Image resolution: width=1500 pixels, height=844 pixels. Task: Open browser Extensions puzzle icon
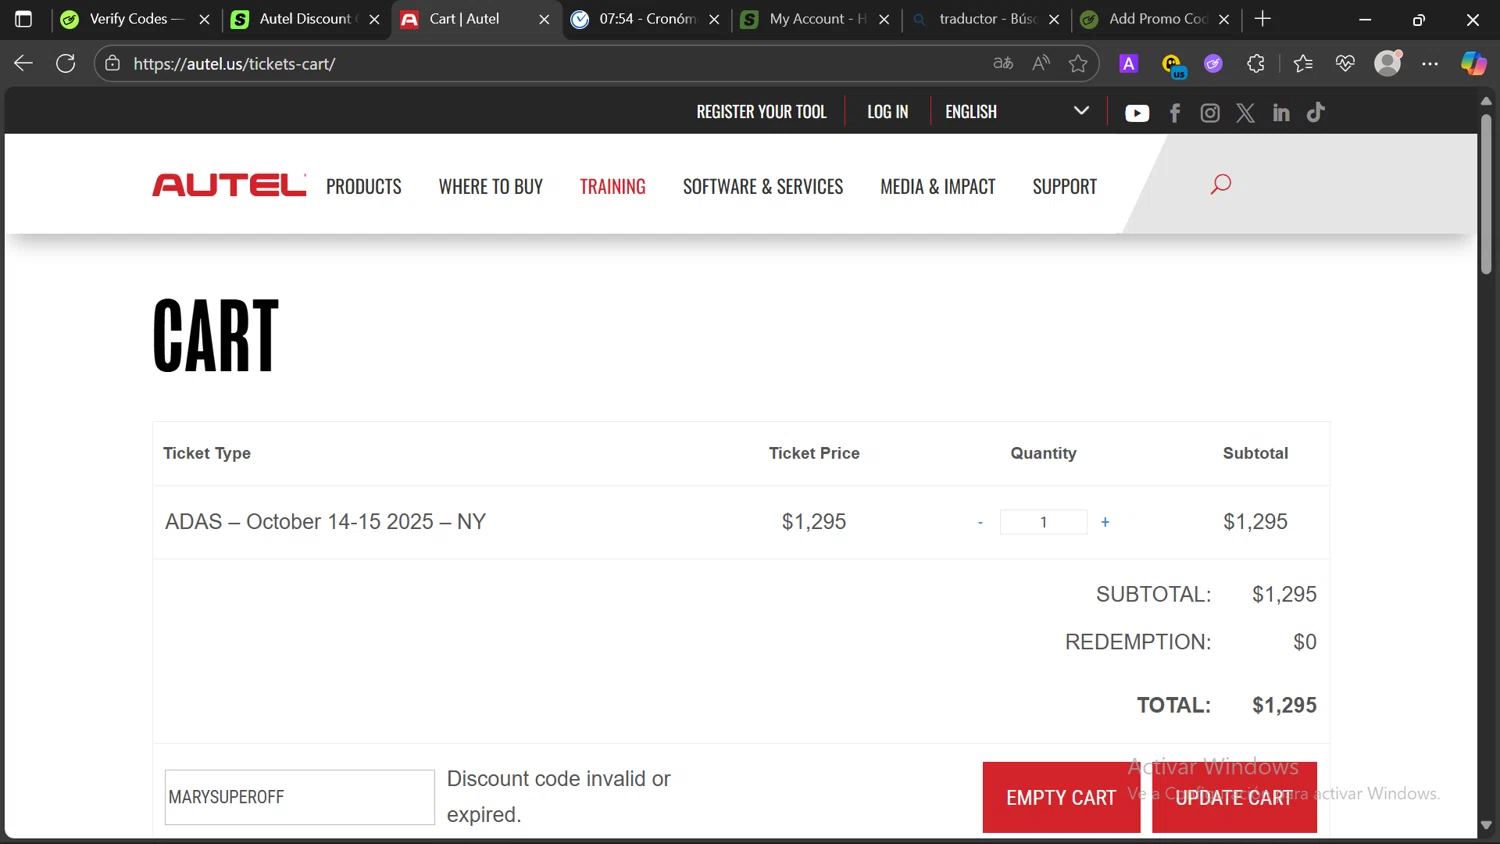click(1256, 63)
